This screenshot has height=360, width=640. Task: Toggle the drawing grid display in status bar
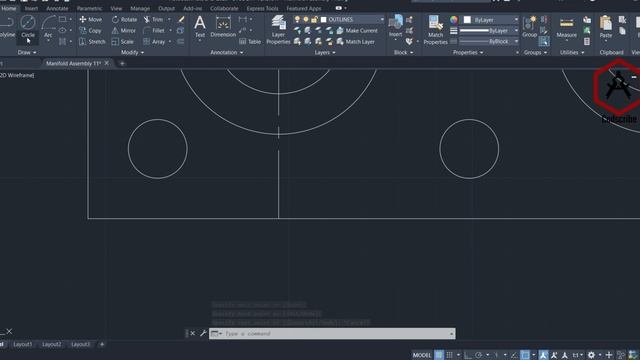[439, 355]
